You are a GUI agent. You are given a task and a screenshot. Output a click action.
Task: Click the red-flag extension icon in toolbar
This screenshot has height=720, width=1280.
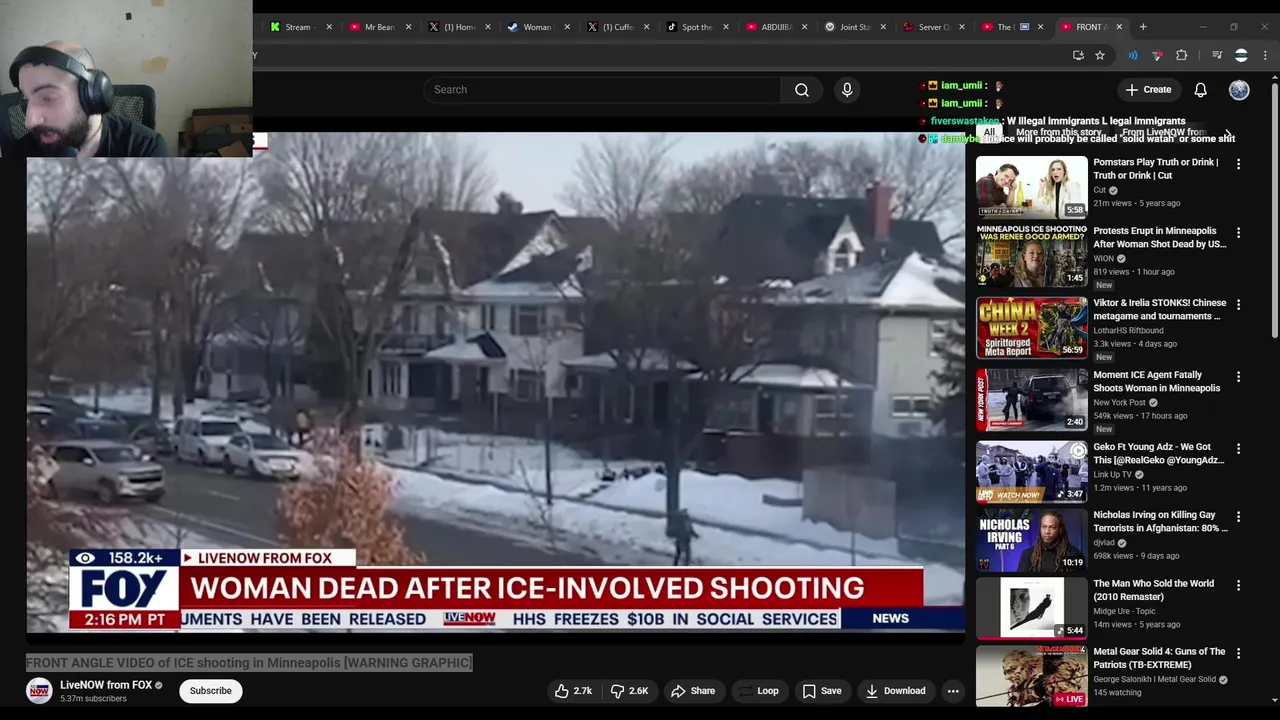1157,55
